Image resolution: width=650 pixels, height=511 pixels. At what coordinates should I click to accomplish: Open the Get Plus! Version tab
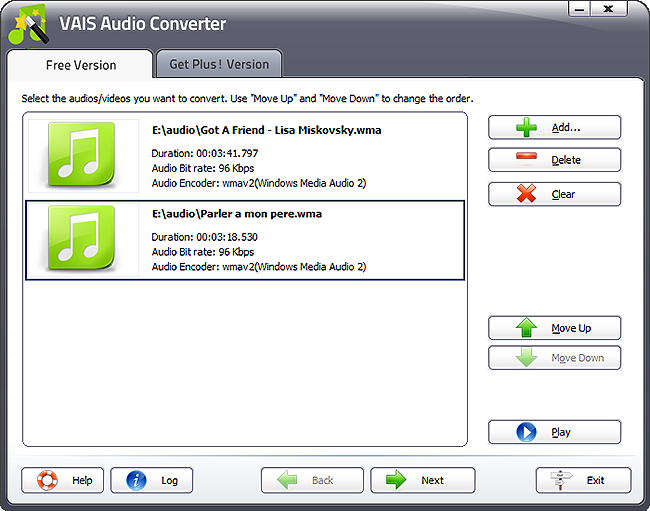[219, 64]
